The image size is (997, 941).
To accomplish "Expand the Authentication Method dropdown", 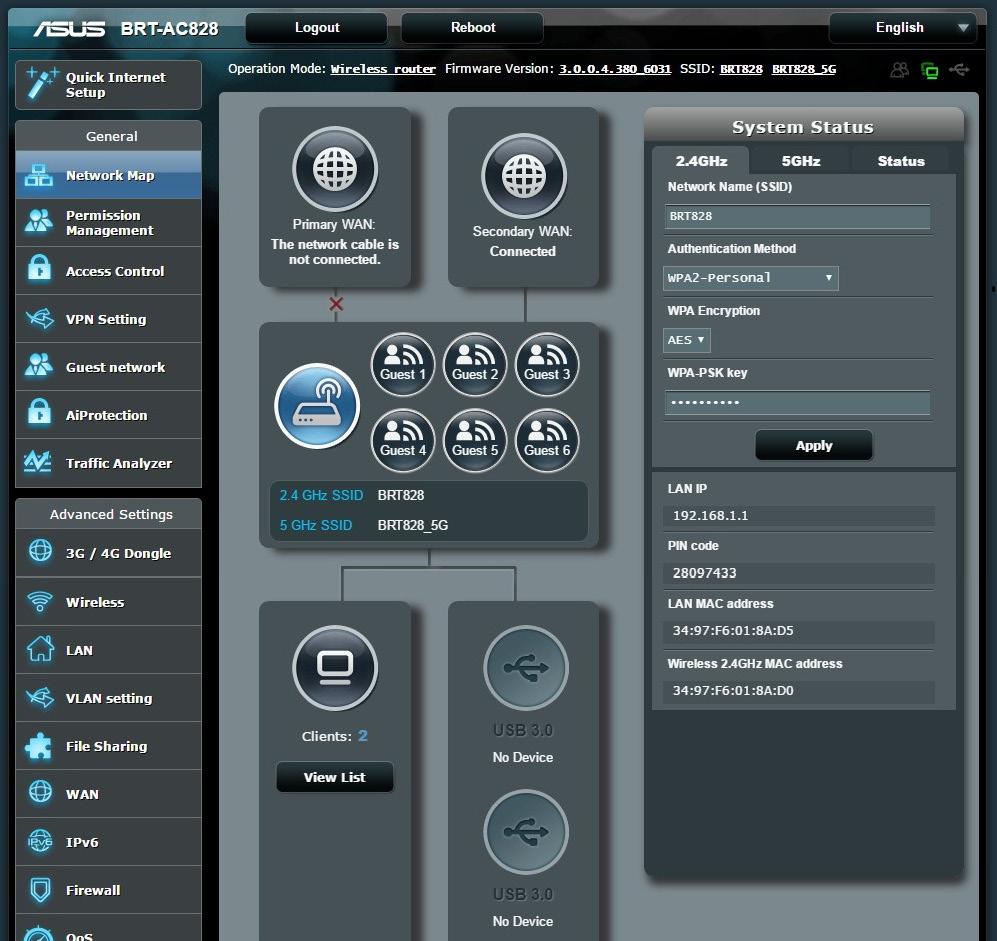I will pyautogui.click(x=750, y=278).
